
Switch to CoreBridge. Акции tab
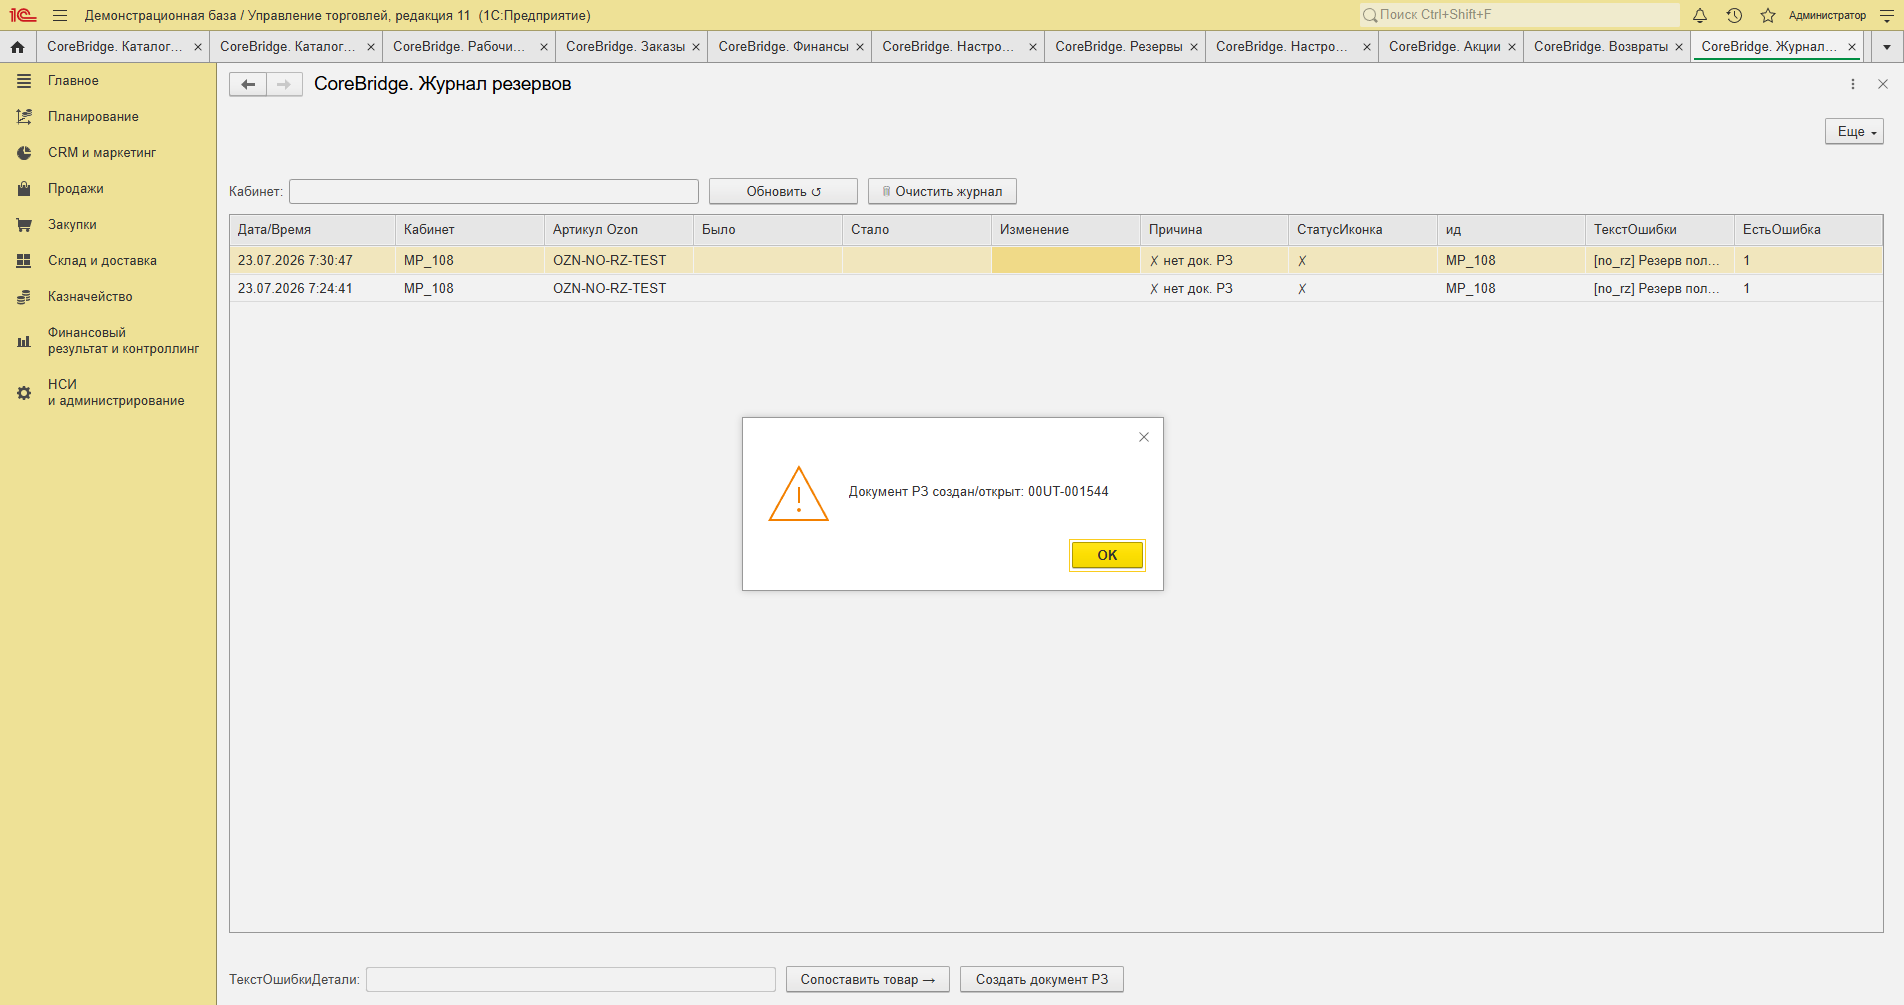point(1444,47)
